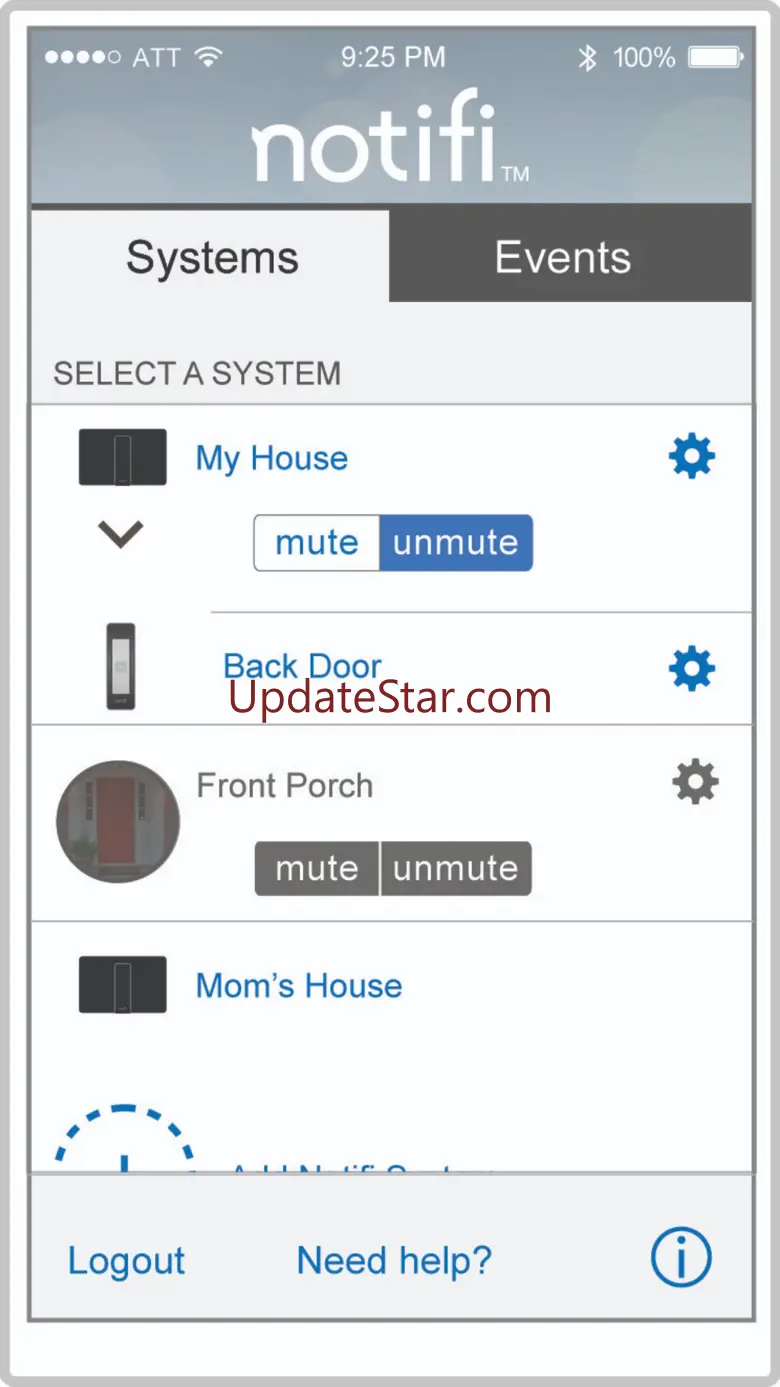Screen dimensions: 780x1387
Task: Mute the Front Porch device
Action: click(x=317, y=868)
